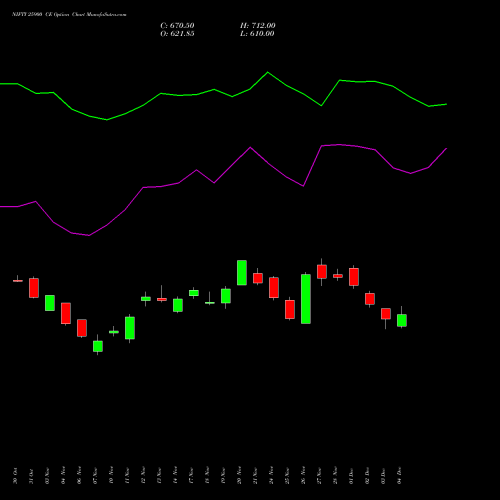
Task: Click the 30 Oct date label
Action: pyautogui.click(x=15, y=476)
